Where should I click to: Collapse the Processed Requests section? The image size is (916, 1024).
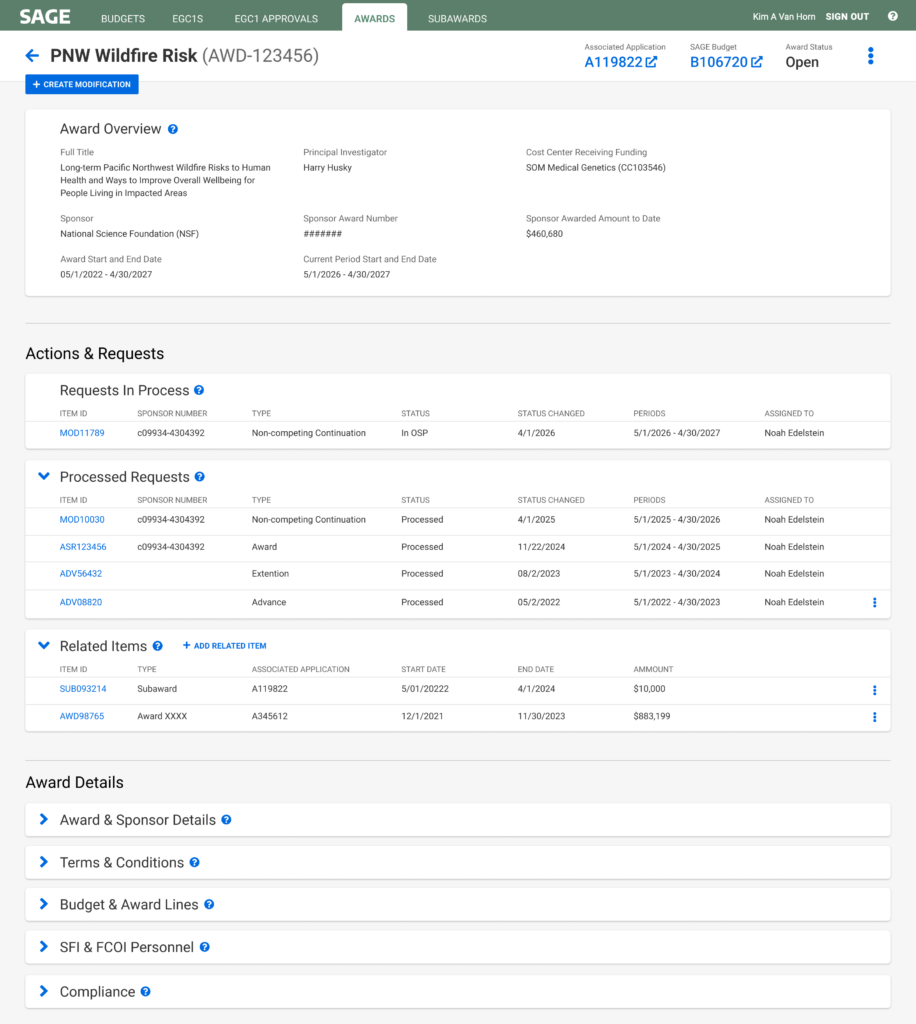[43, 477]
